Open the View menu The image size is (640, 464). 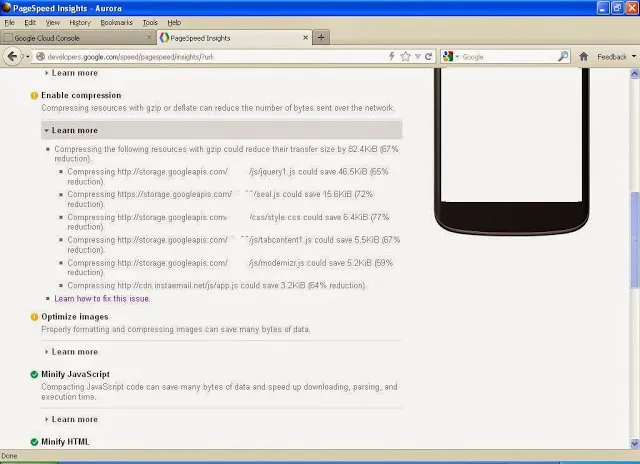53,22
